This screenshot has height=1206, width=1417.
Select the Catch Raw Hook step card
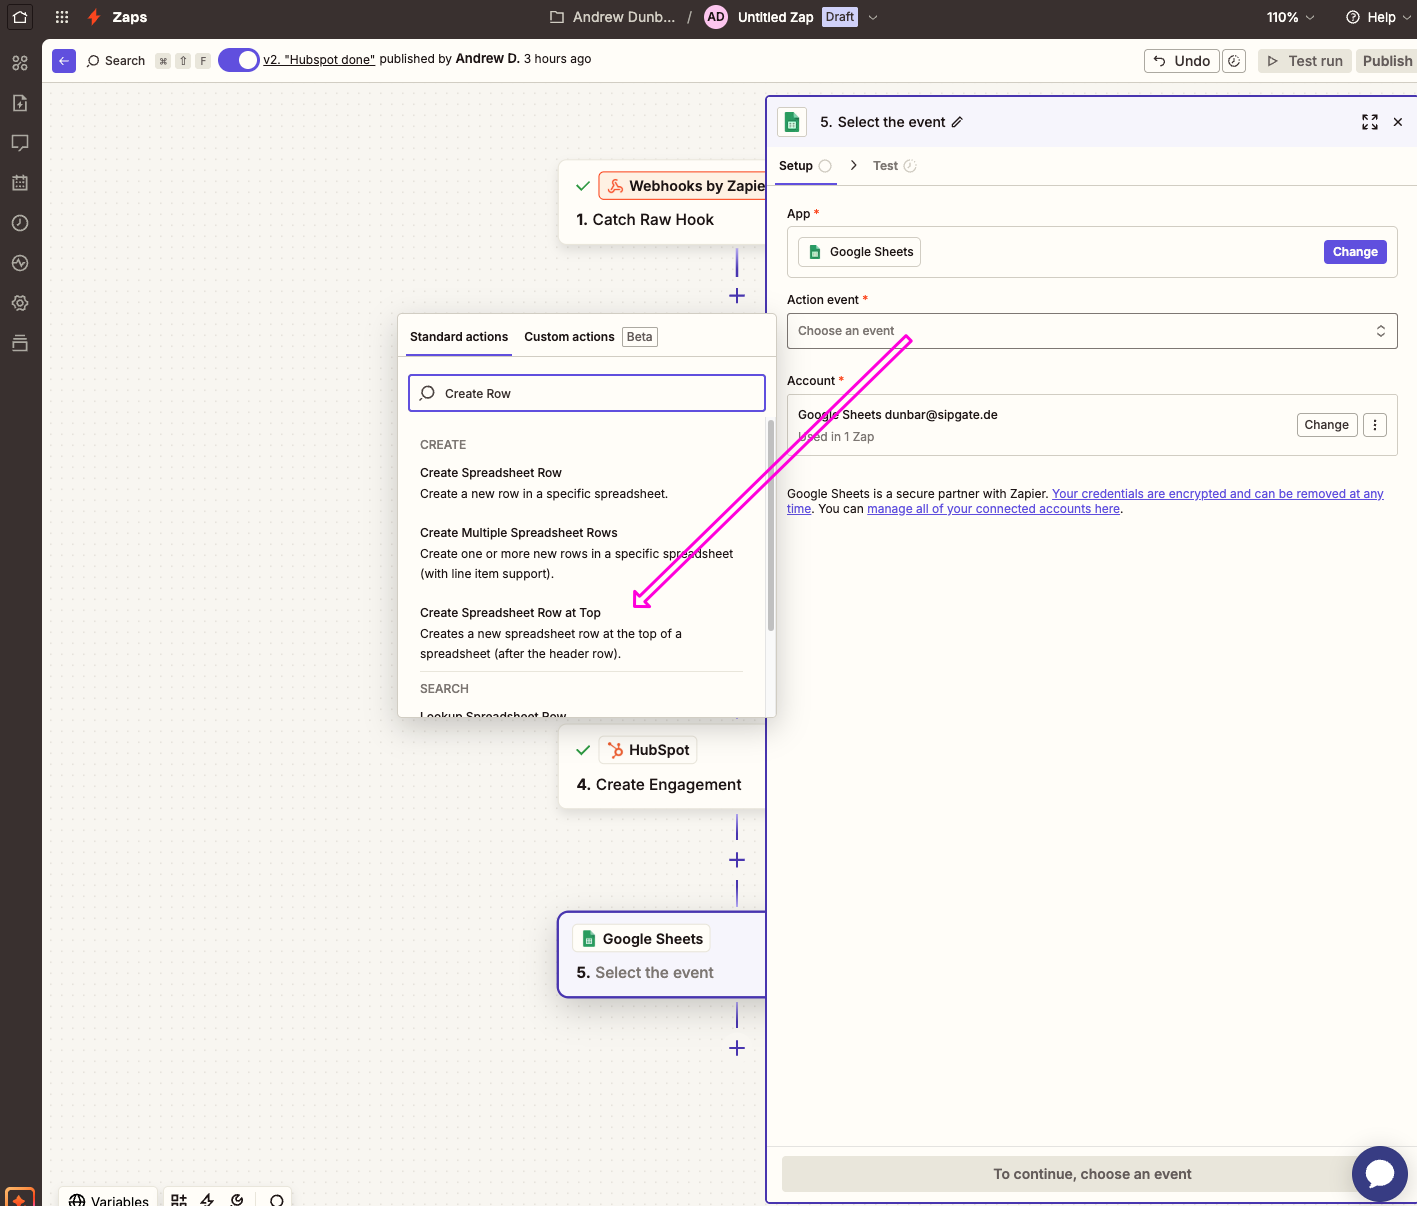[662, 203]
